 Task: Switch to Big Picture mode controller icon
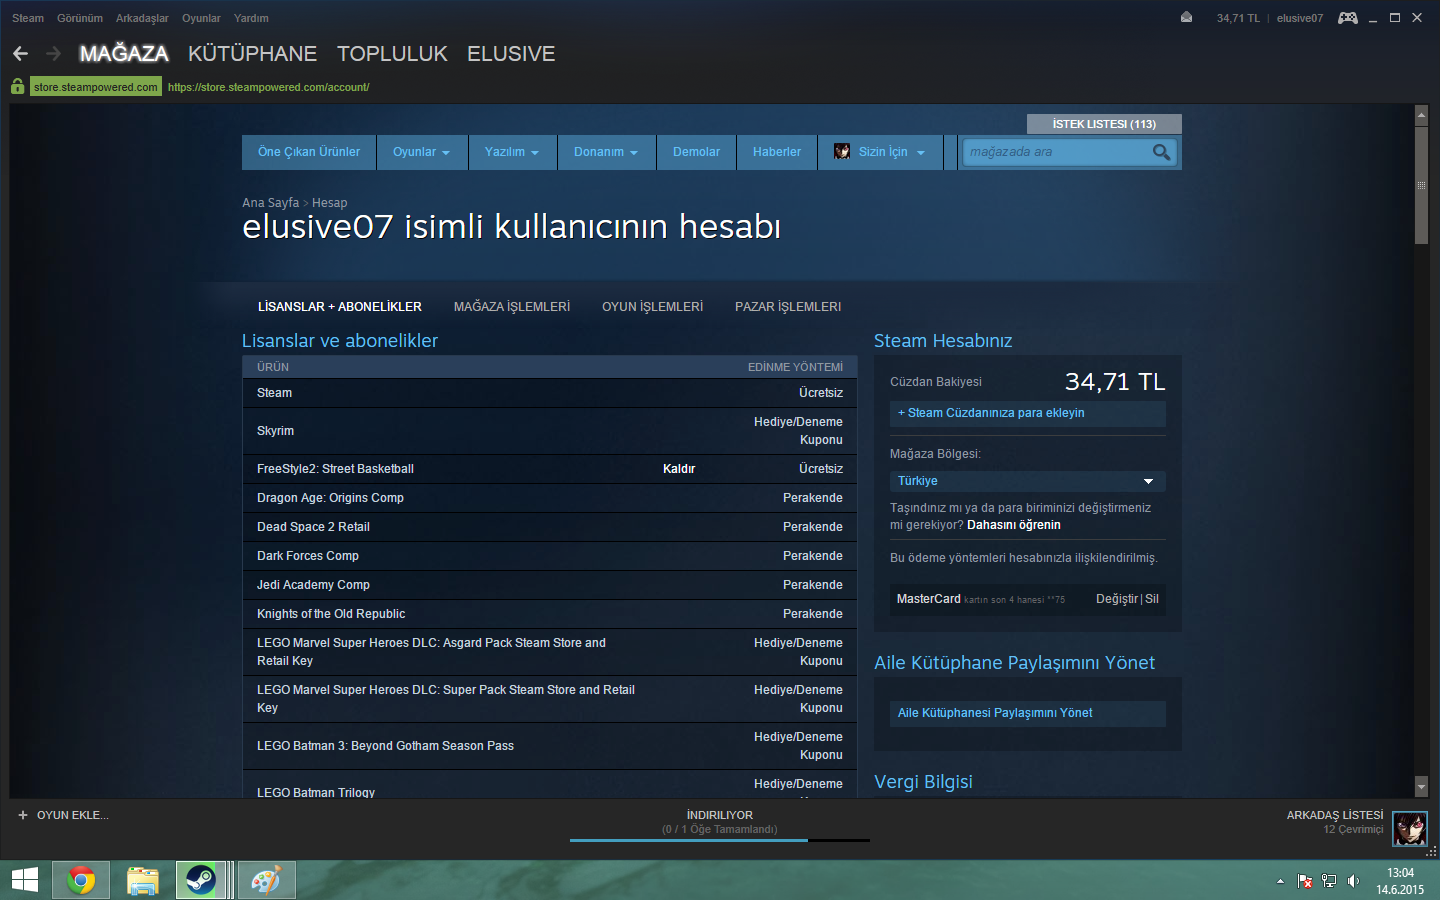point(1348,17)
